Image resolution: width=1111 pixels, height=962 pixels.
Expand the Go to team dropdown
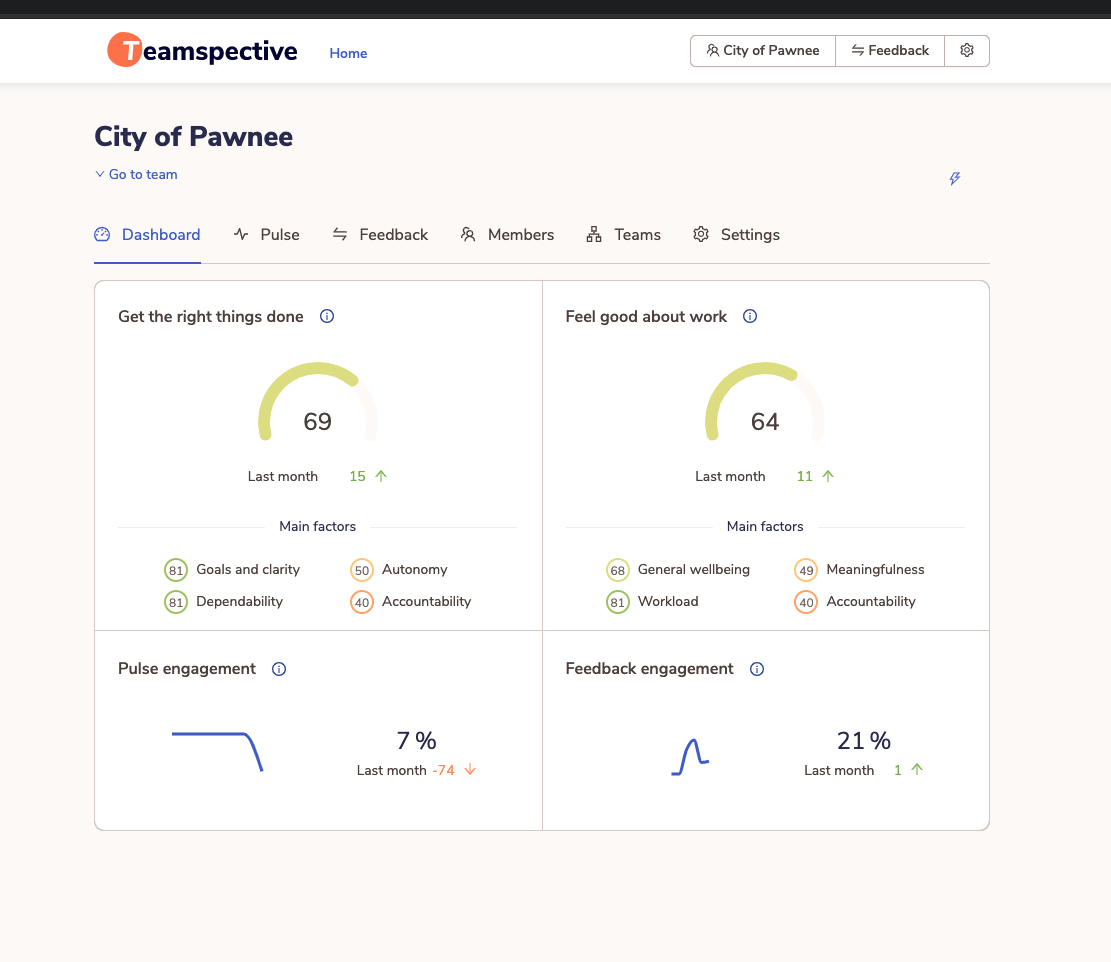click(136, 175)
